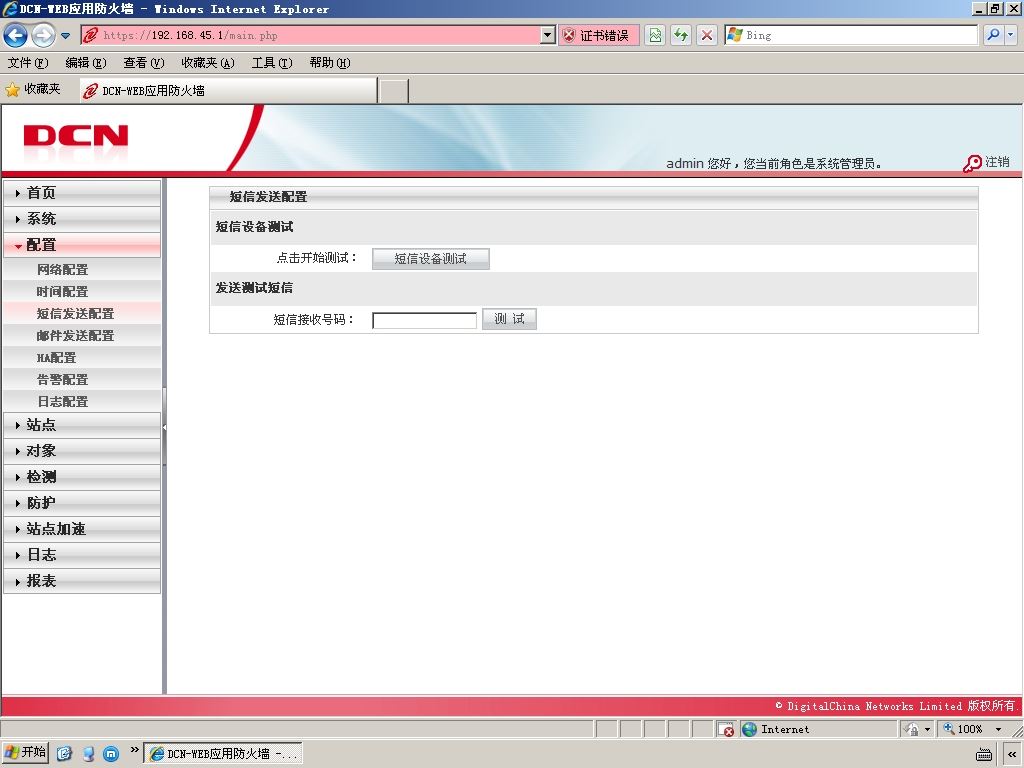The height and width of the screenshot is (768, 1024).
Task: Go forward with the browser Forward arrow
Action: pos(43,35)
